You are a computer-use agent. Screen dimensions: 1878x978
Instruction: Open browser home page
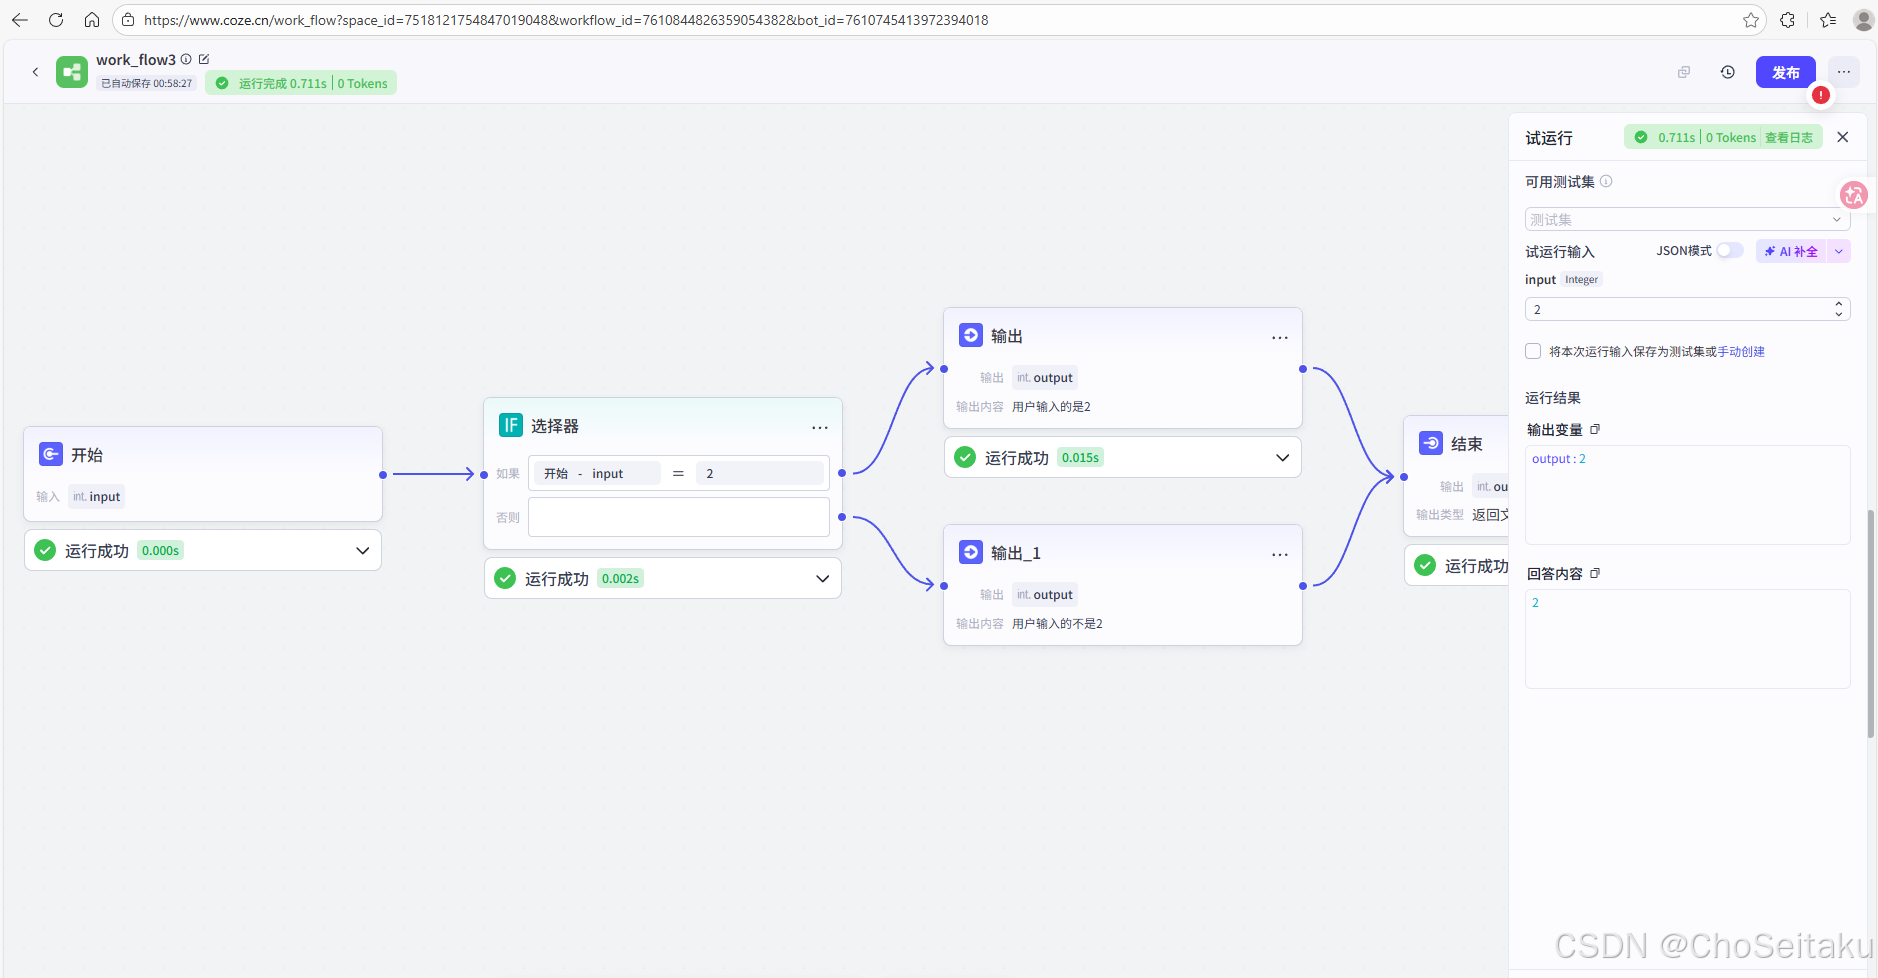[91, 20]
